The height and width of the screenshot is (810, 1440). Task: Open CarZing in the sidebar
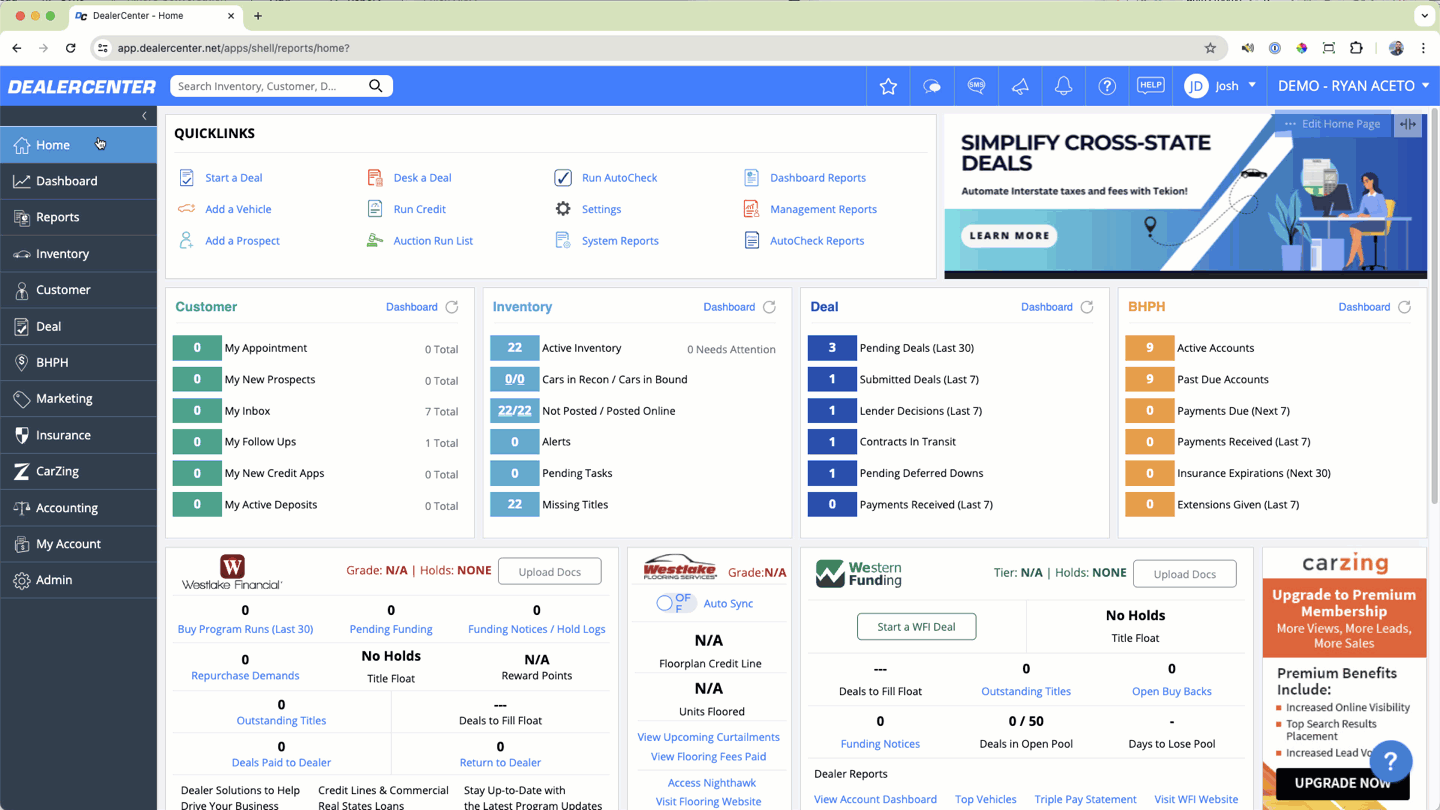(78, 471)
